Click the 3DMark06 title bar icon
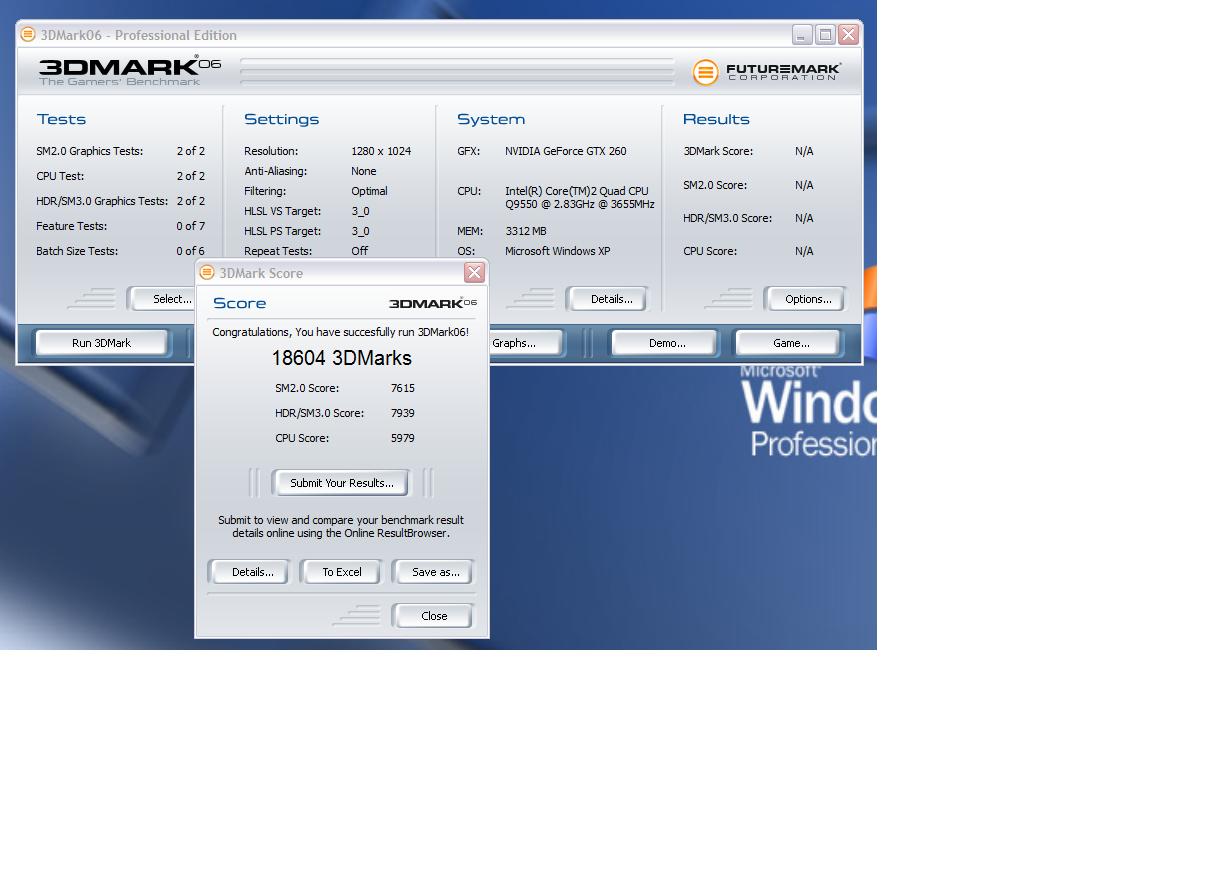1218x874 pixels. point(28,34)
